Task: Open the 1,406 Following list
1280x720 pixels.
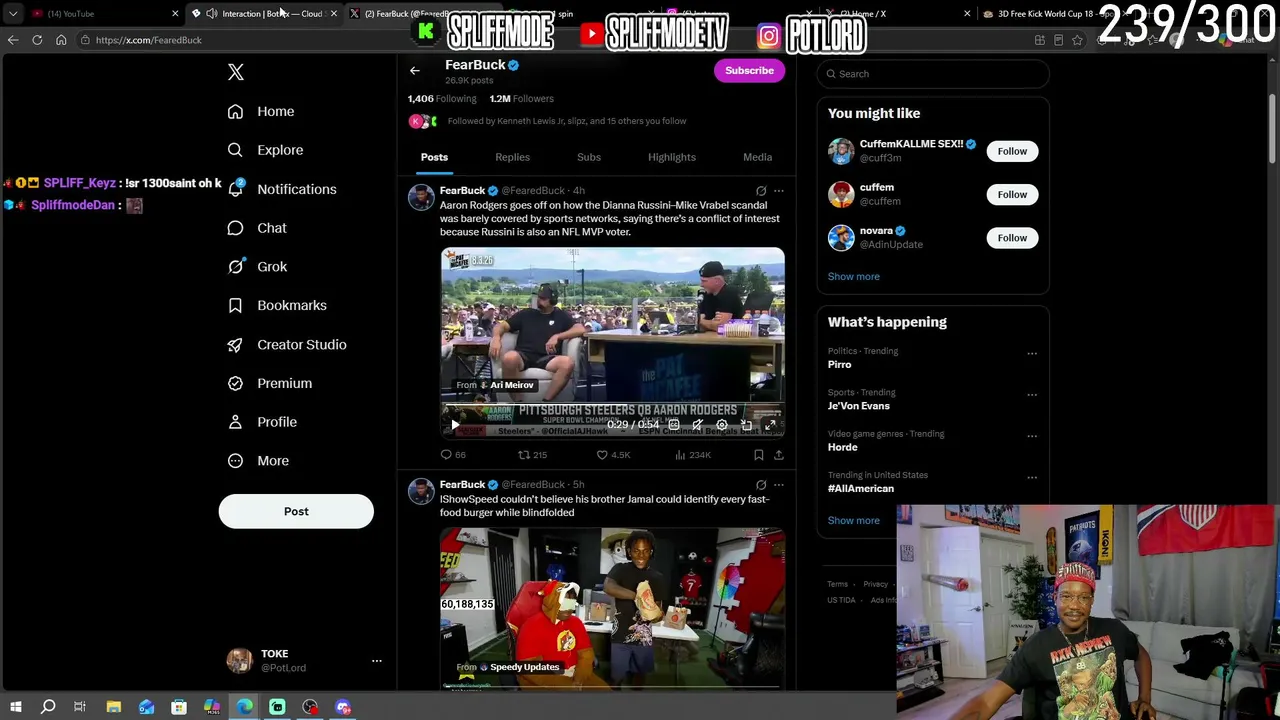Action: tap(442, 99)
